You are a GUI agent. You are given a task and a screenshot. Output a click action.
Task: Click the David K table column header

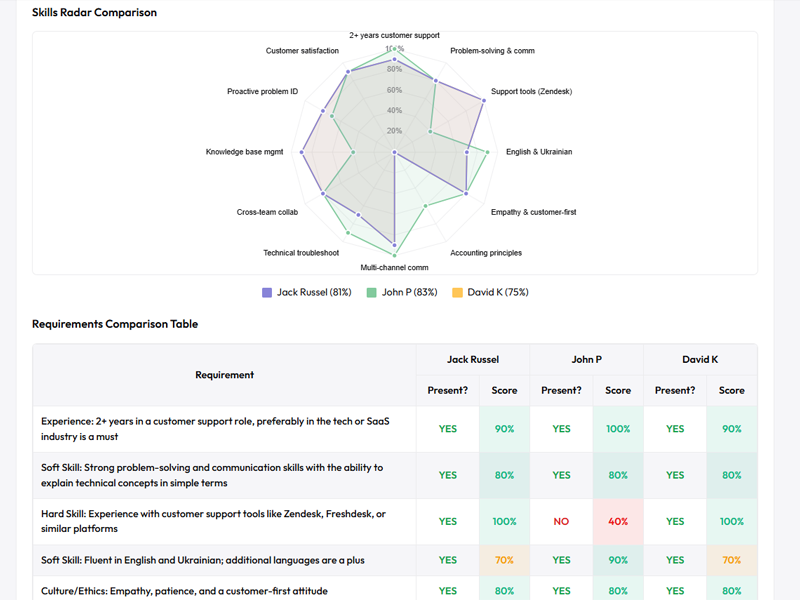pos(700,359)
